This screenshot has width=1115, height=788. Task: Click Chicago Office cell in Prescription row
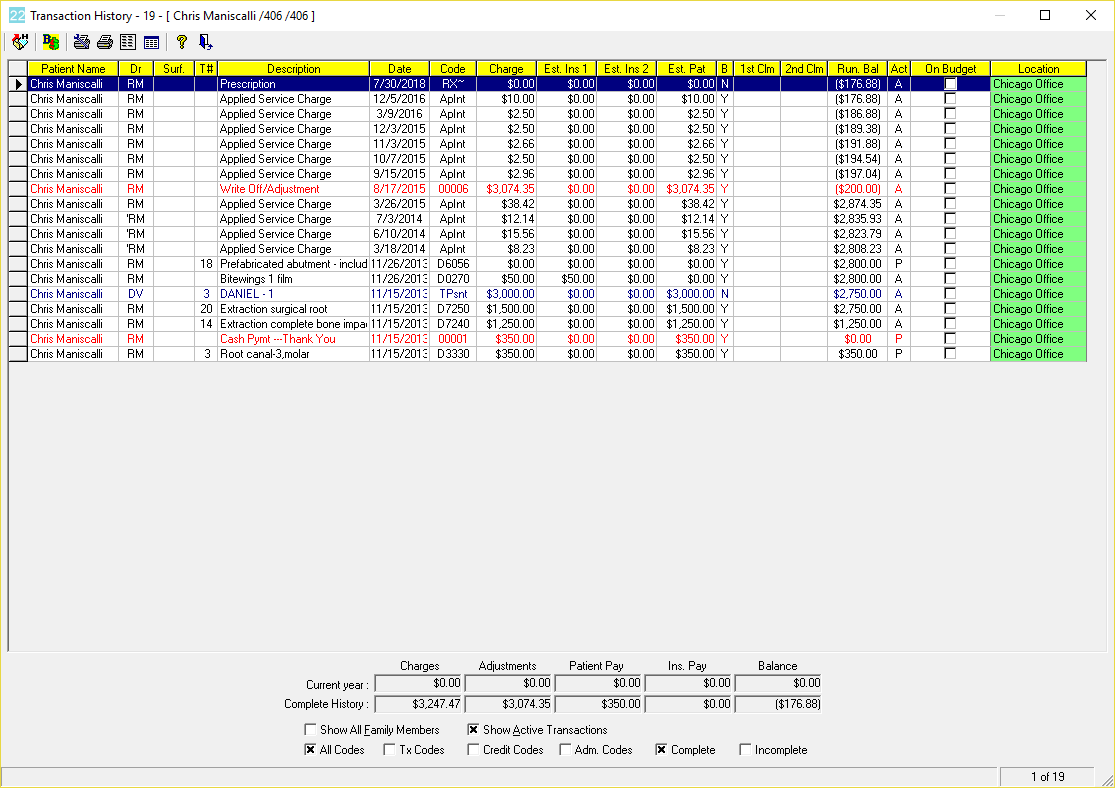click(1038, 84)
